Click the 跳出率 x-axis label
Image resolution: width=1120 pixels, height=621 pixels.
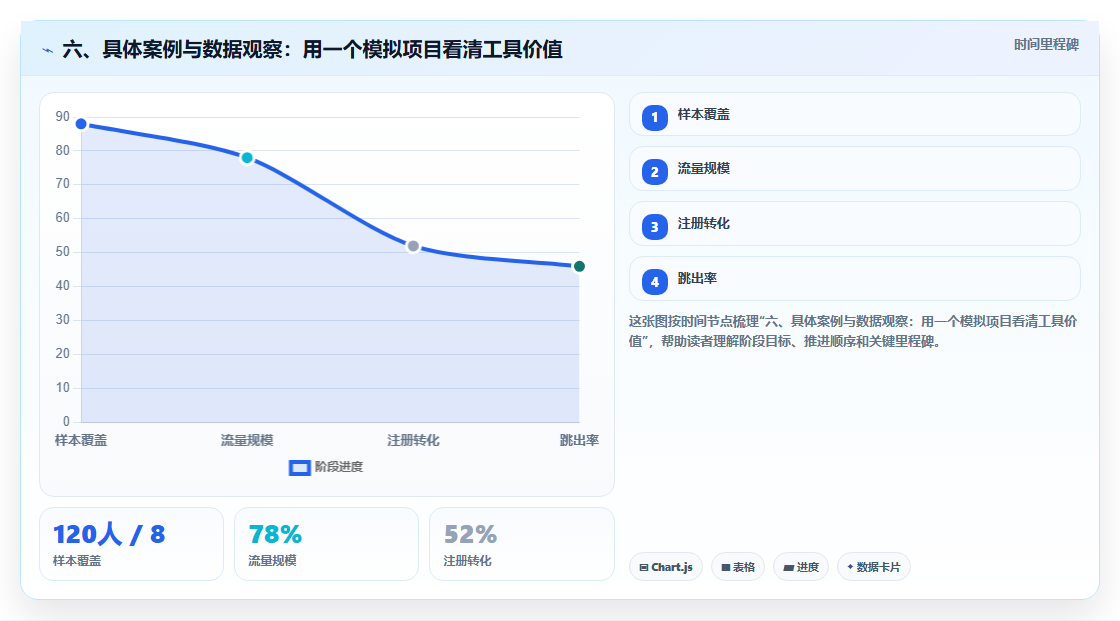point(579,440)
